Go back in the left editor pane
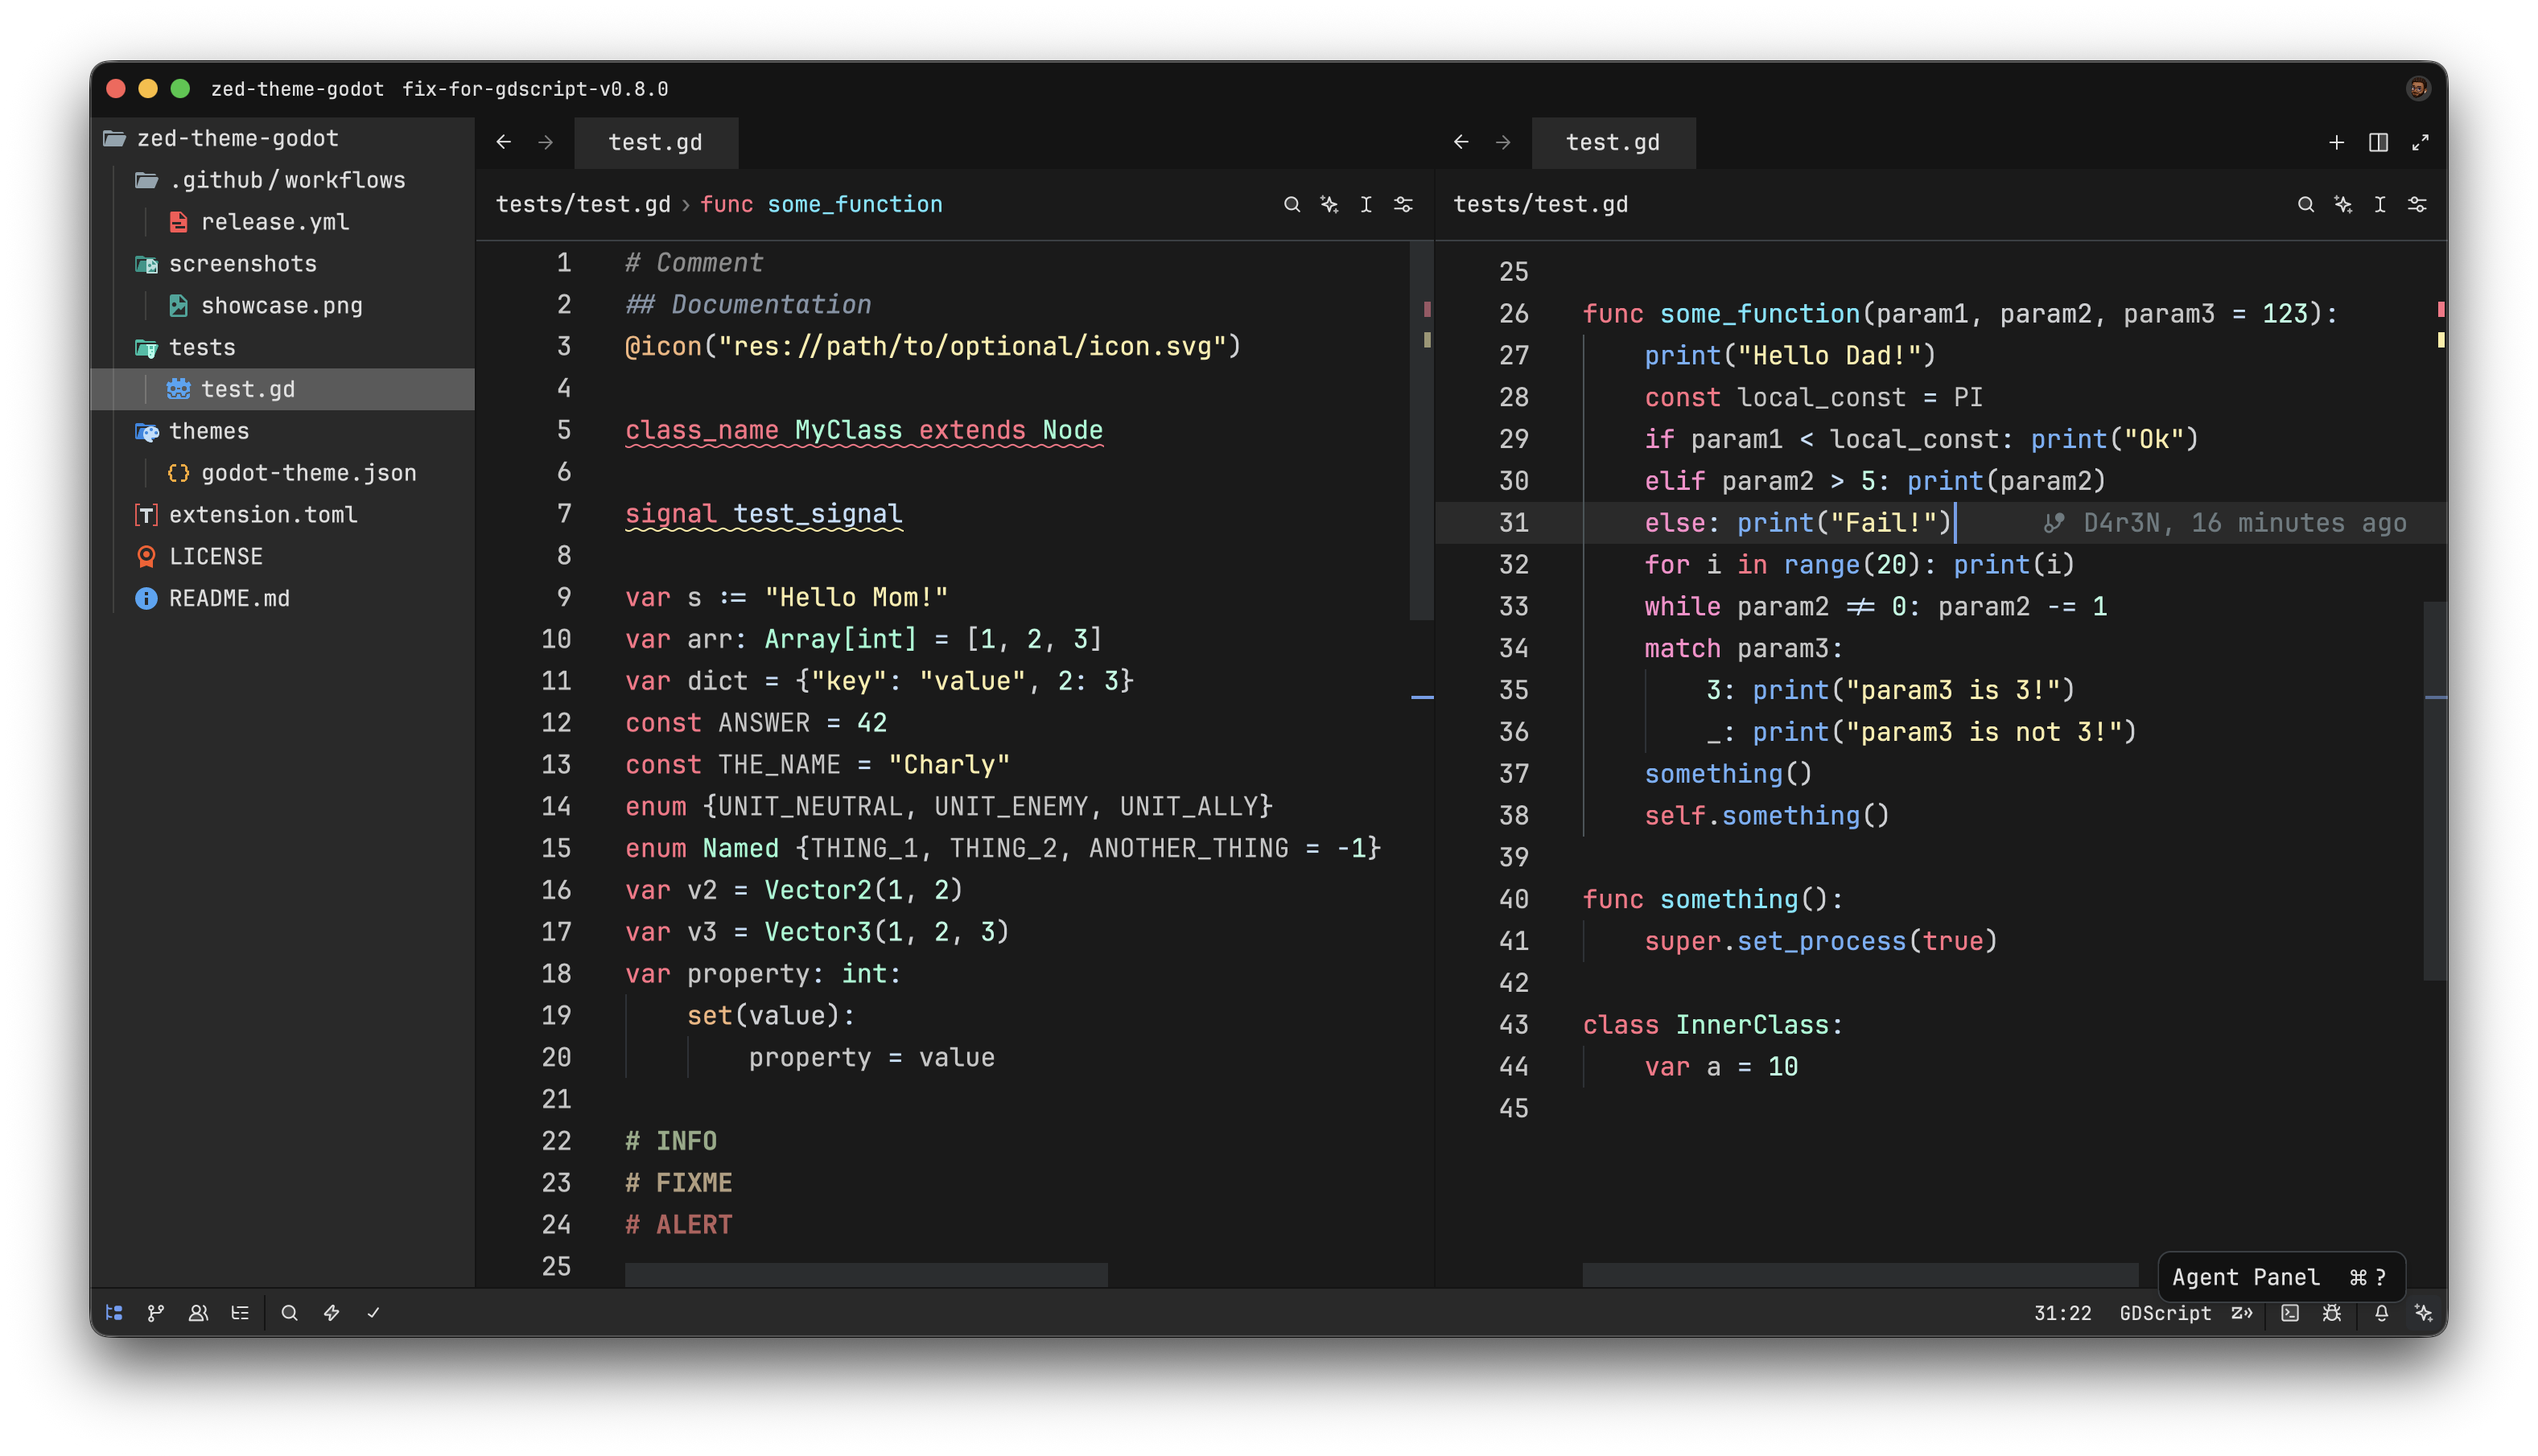This screenshot has width=2538, height=1456. [503, 142]
